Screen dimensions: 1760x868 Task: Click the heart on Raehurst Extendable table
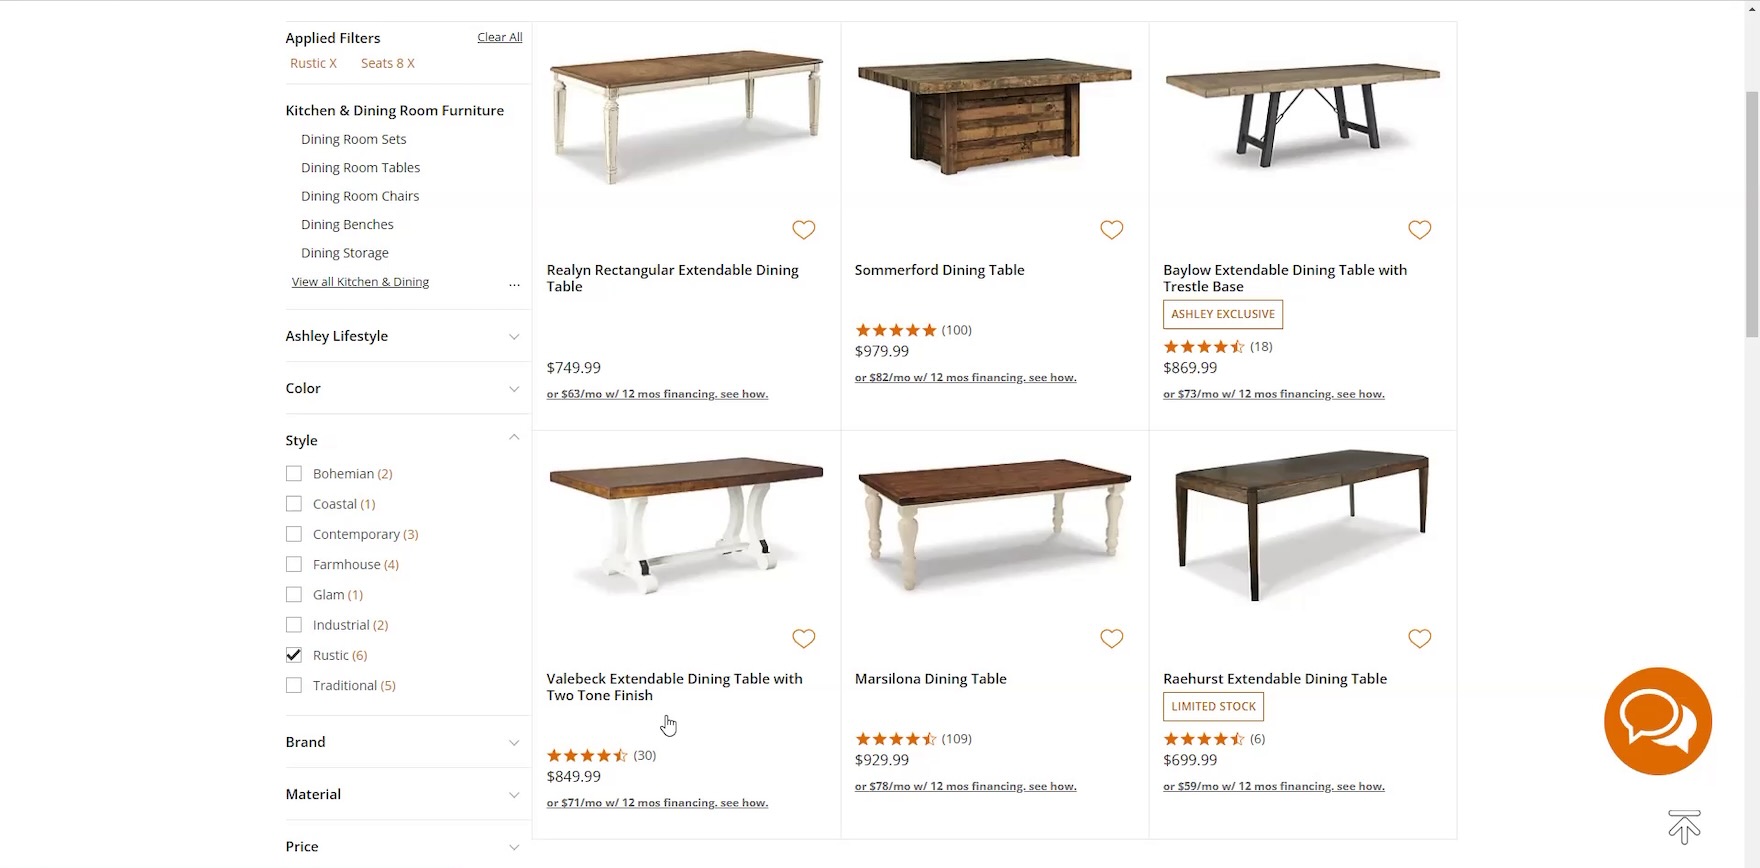click(x=1420, y=638)
